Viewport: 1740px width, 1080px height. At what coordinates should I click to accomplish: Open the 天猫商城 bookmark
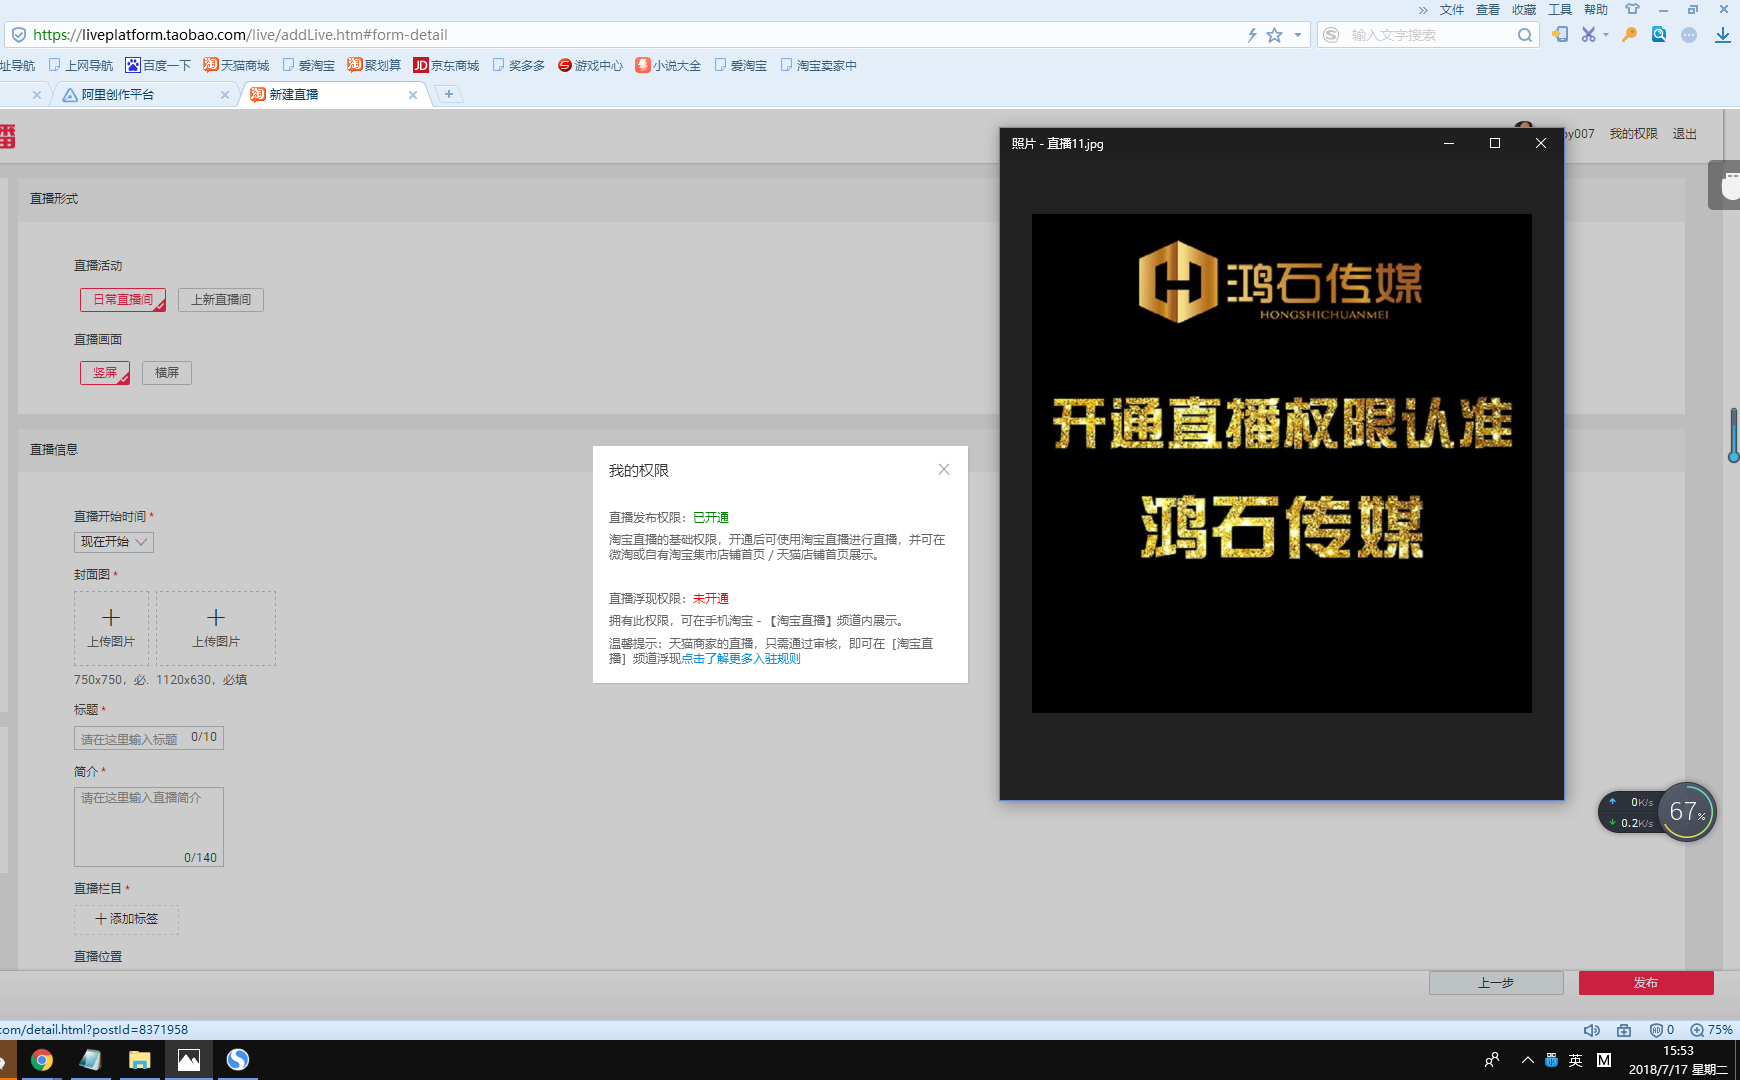click(236, 65)
